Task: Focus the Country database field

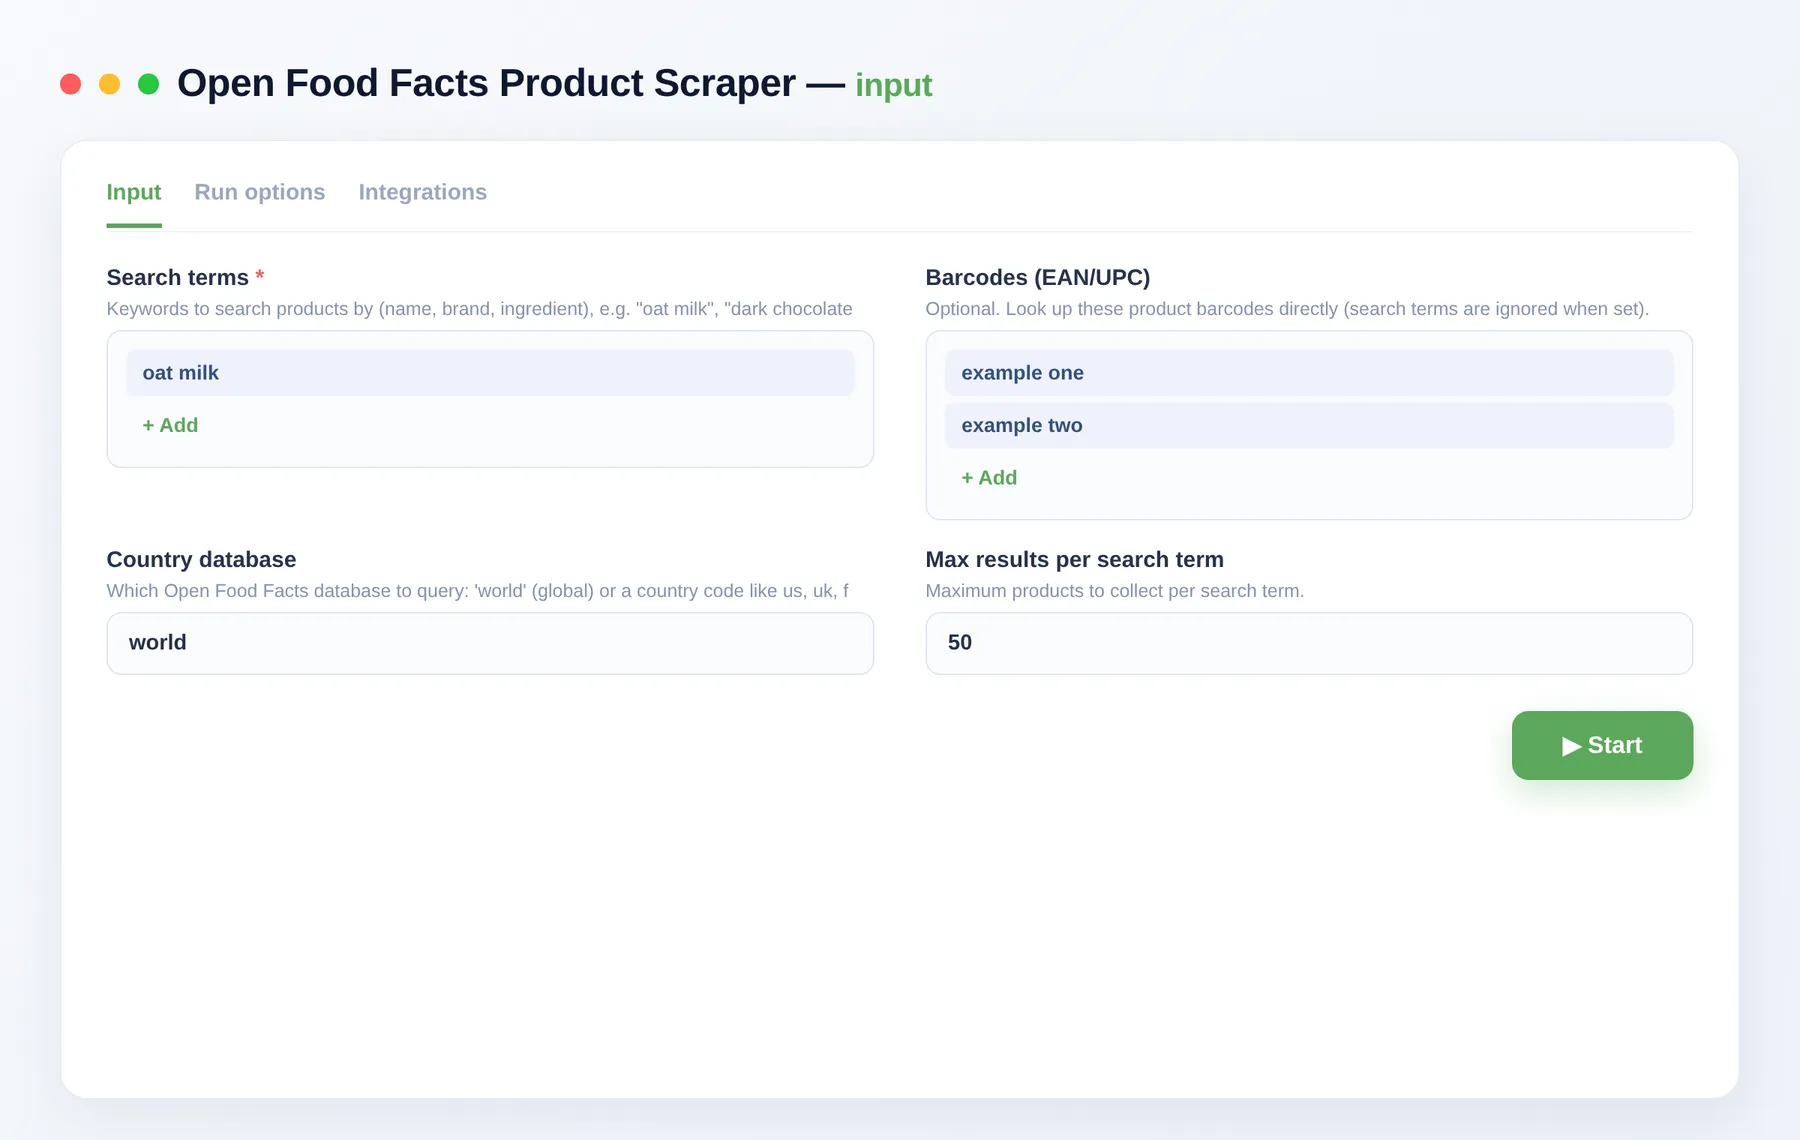Action: (x=490, y=643)
